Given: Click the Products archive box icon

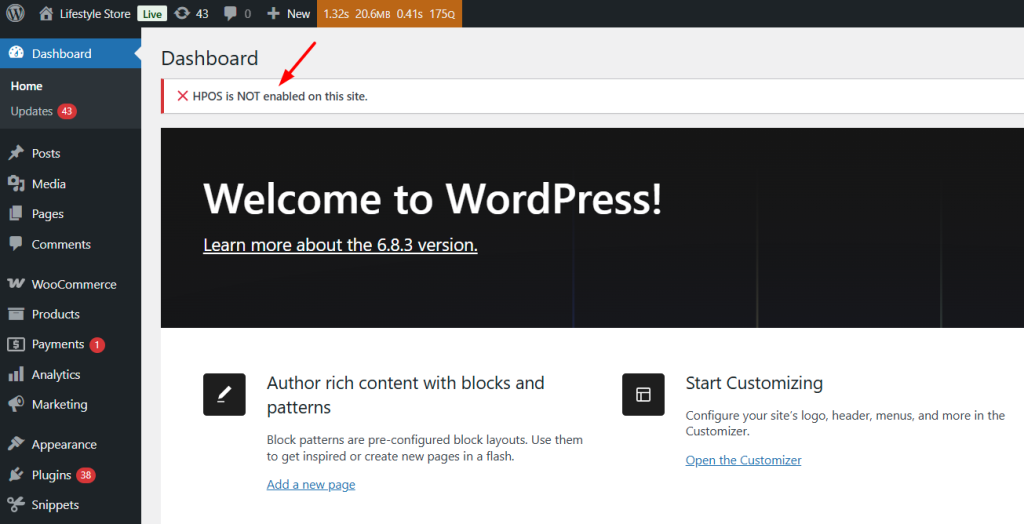Looking at the screenshot, I should click(16, 314).
